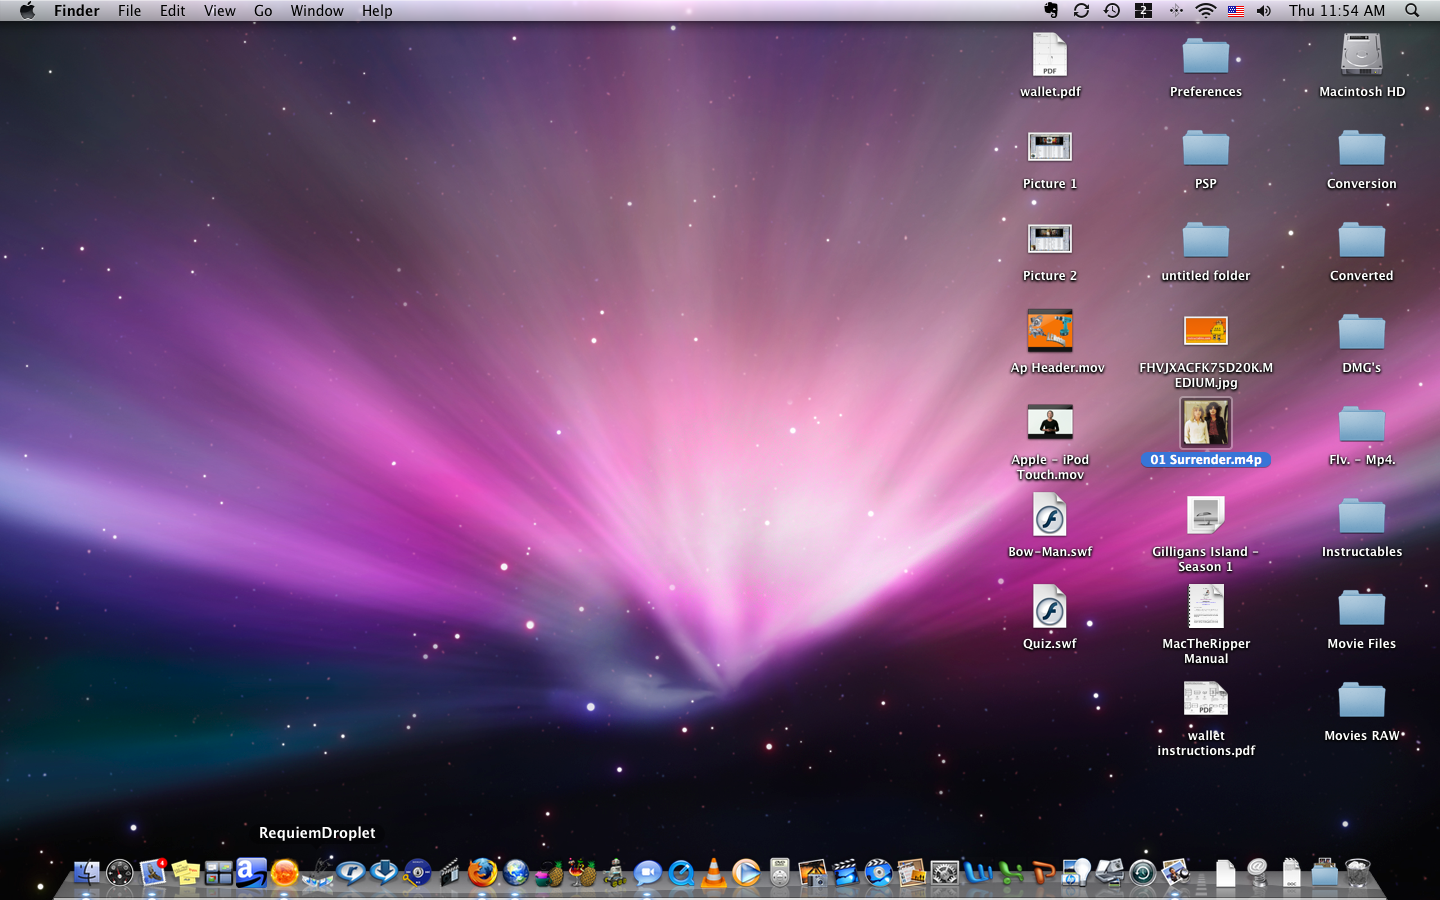Select the untitled folder
Viewport: 1440px width, 900px height.
coord(1206,240)
